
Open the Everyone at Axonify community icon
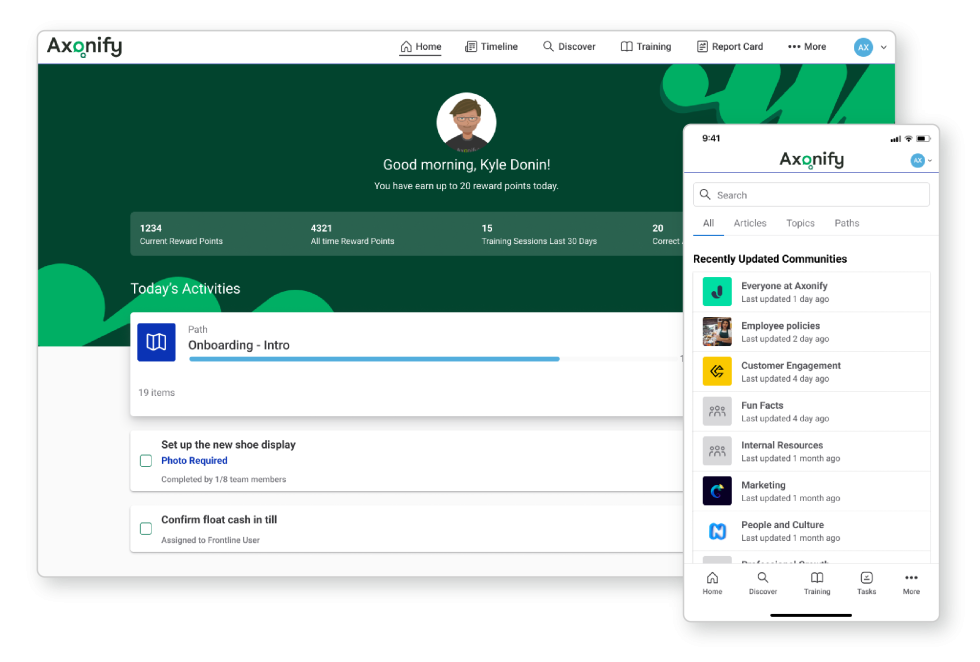pyautogui.click(x=717, y=292)
